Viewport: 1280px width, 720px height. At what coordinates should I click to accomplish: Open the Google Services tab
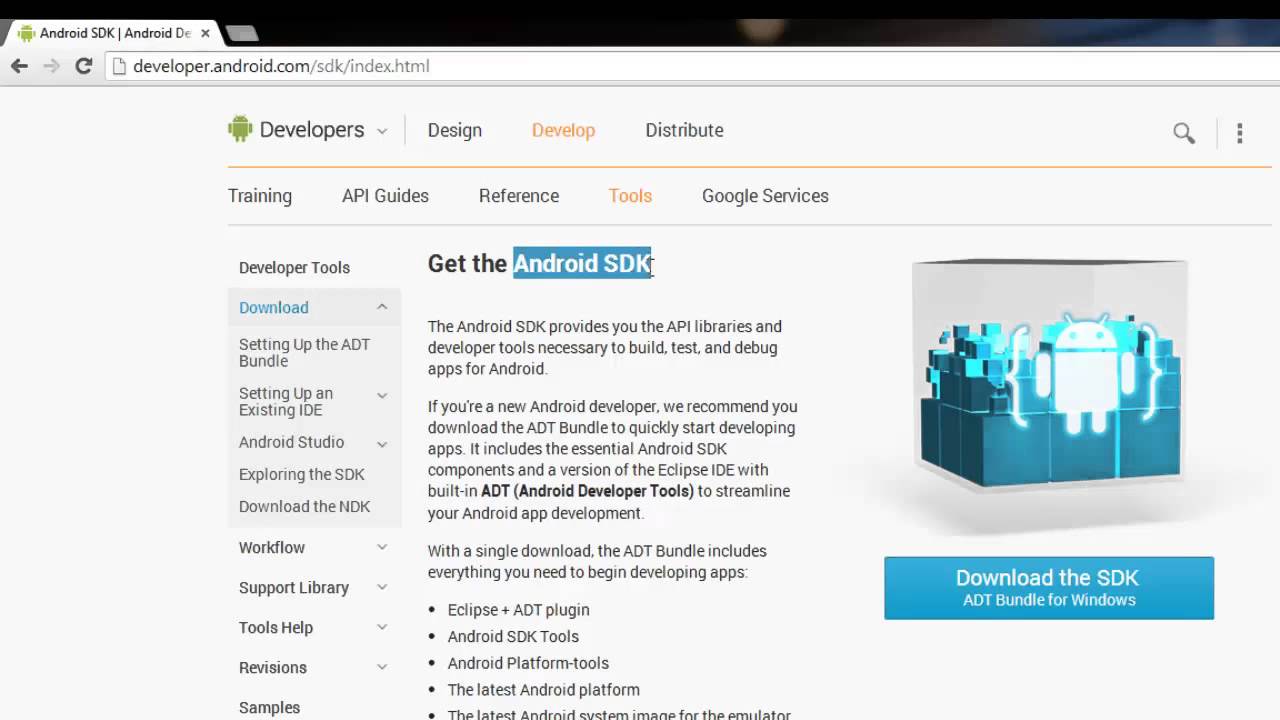click(x=765, y=196)
